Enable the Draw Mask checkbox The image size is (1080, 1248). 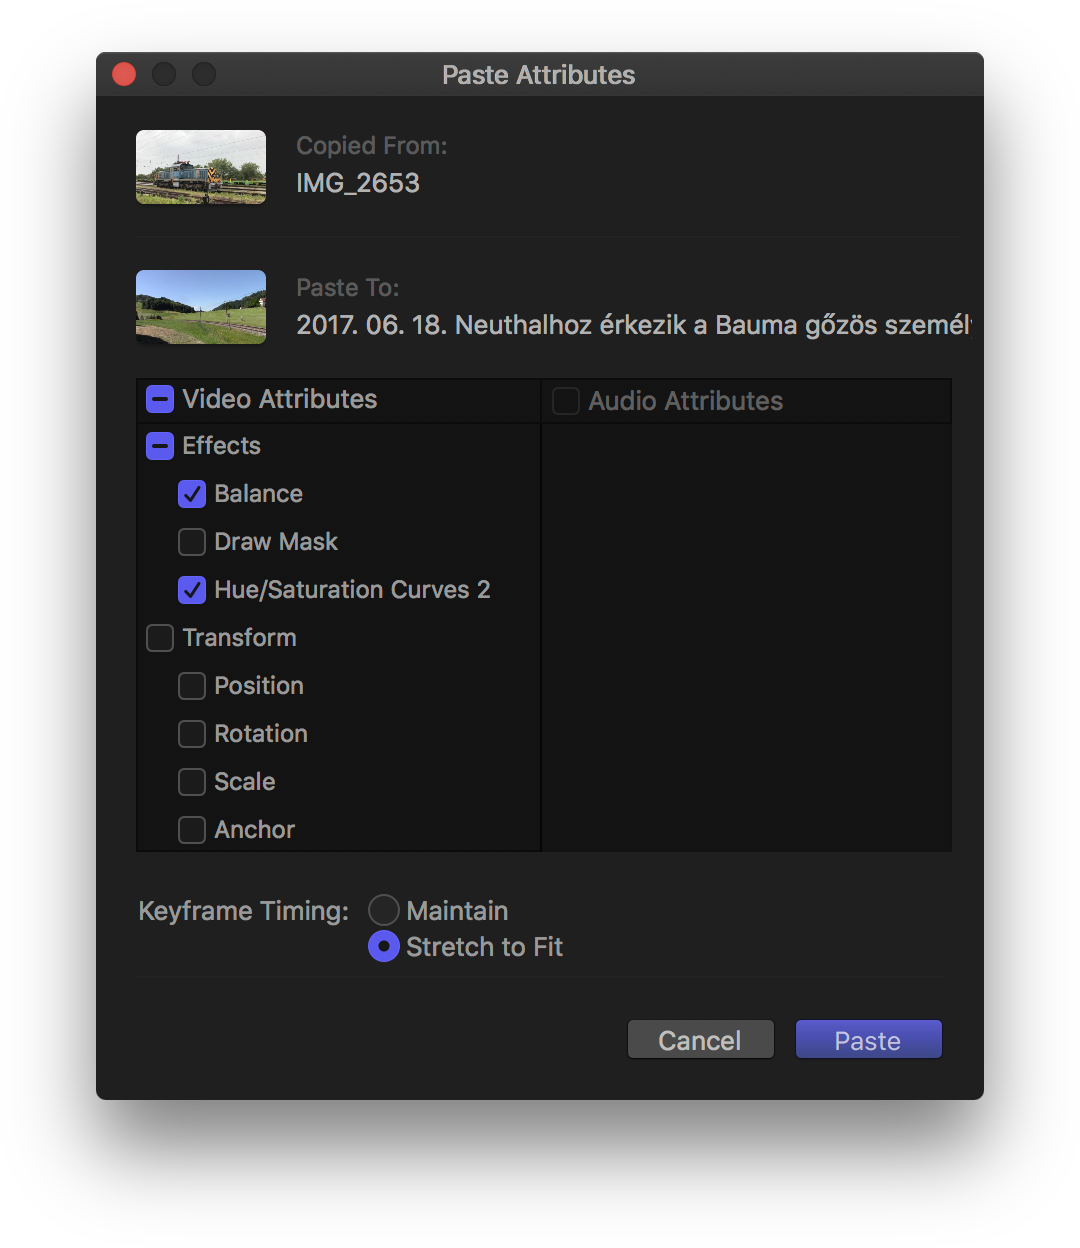pyautogui.click(x=192, y=542)
